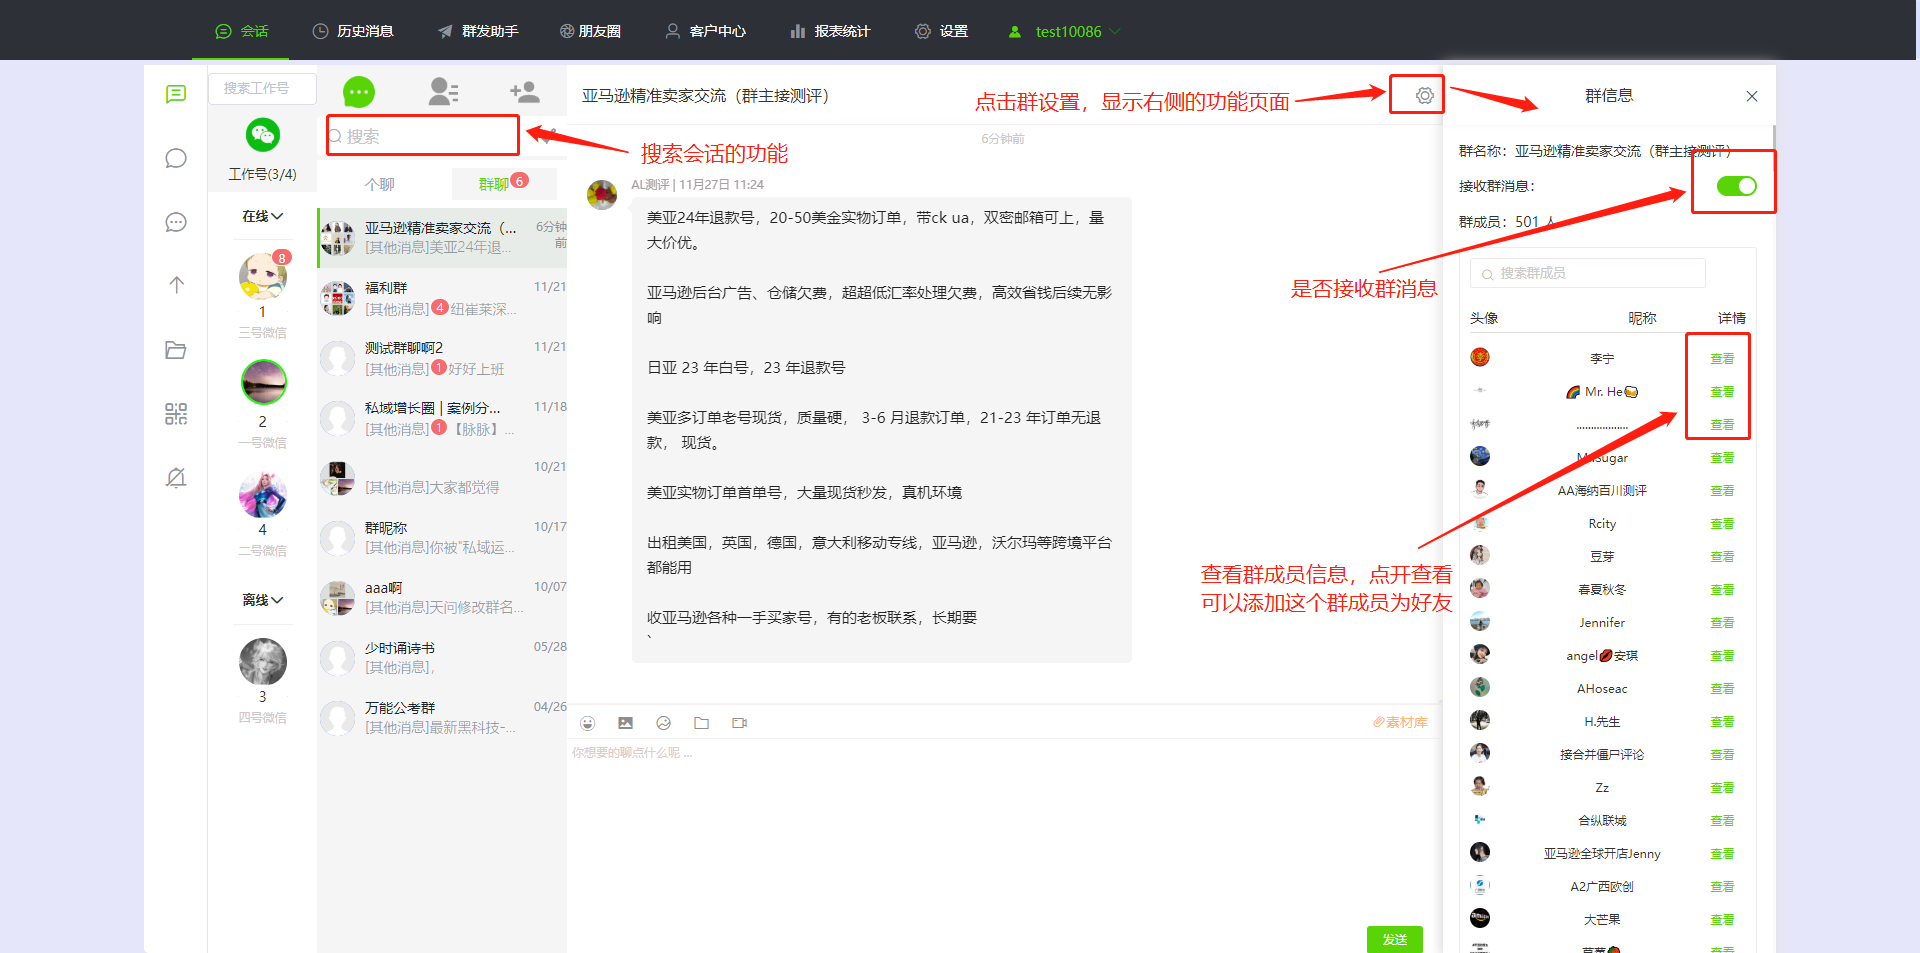Open the 万能公考群 conversation
This screenshot has width=1920, height=953.
point(442,718)
